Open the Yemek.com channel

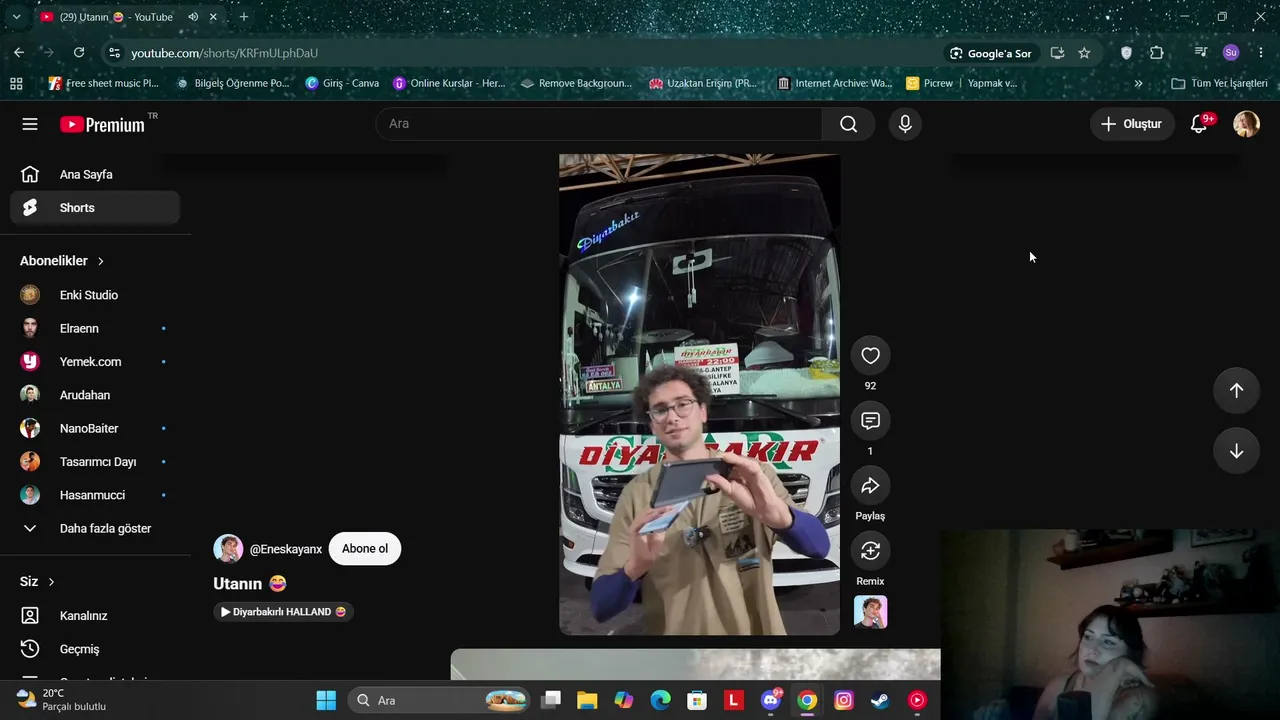pyautogui.click(x=95, y=362)
